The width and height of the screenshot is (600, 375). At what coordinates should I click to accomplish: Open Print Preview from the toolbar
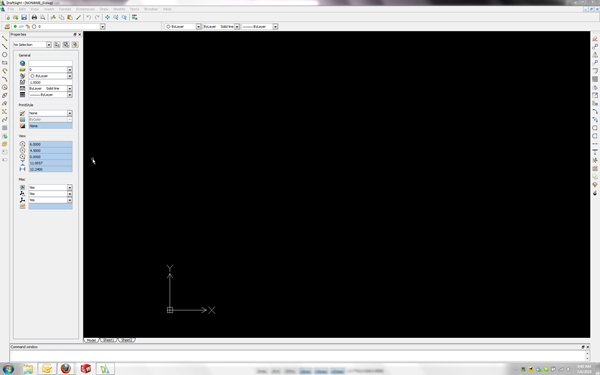point(42,17)
